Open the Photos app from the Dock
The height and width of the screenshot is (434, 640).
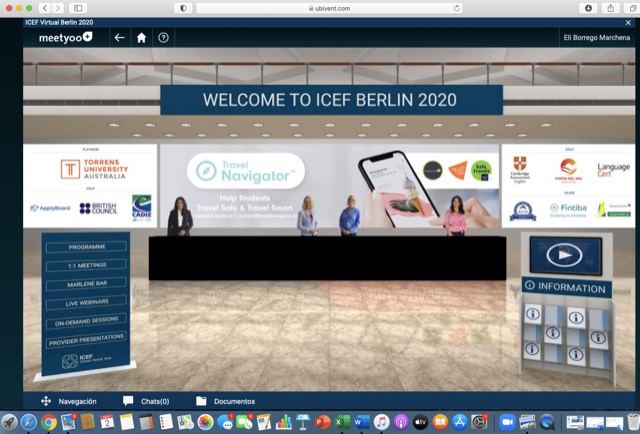205,422
